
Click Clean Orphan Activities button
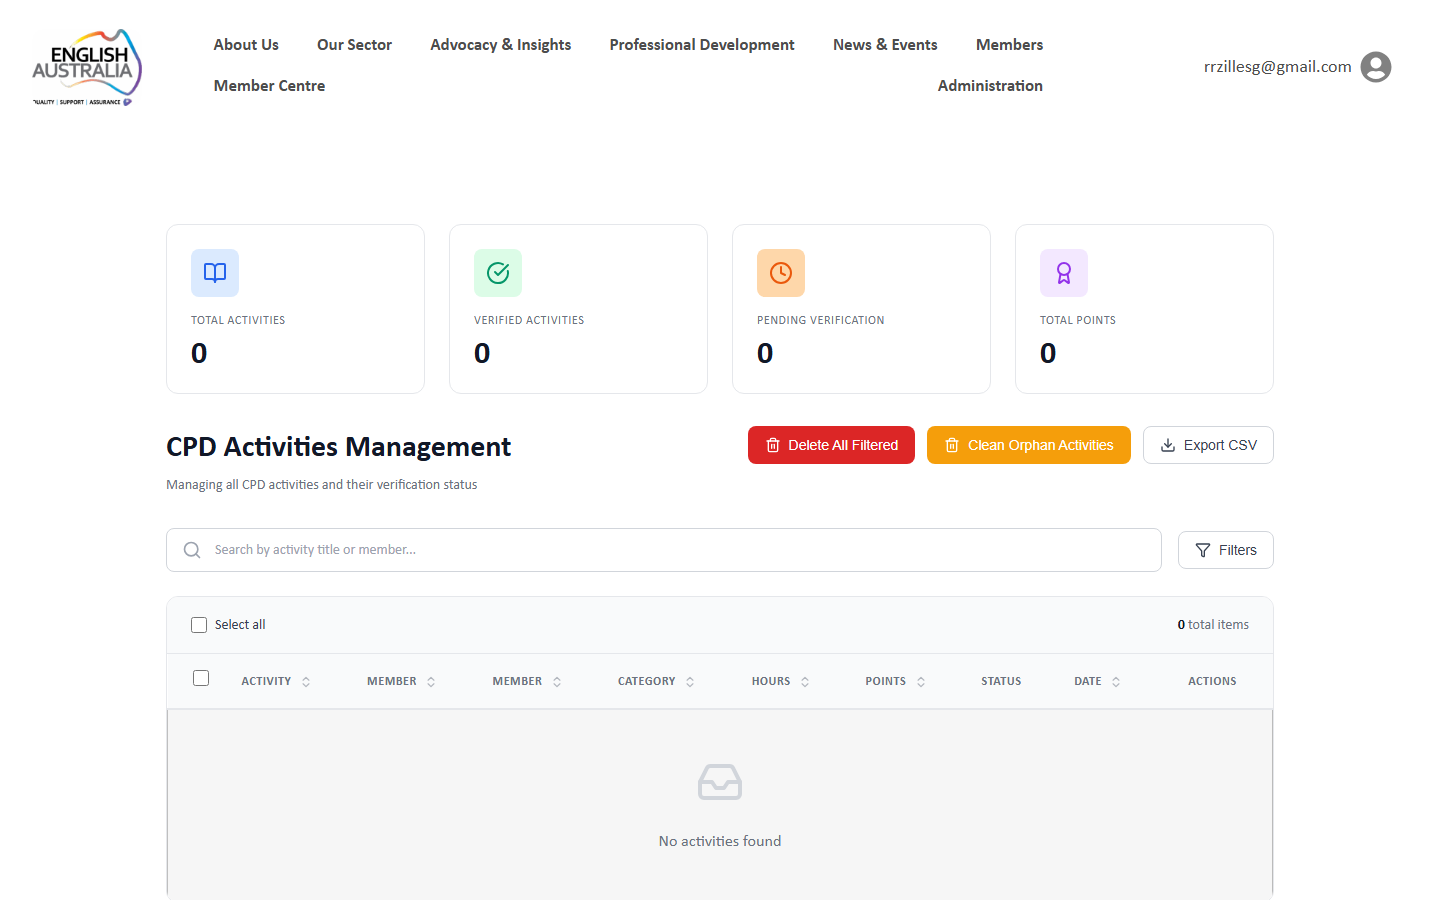tap(1029, 445)
